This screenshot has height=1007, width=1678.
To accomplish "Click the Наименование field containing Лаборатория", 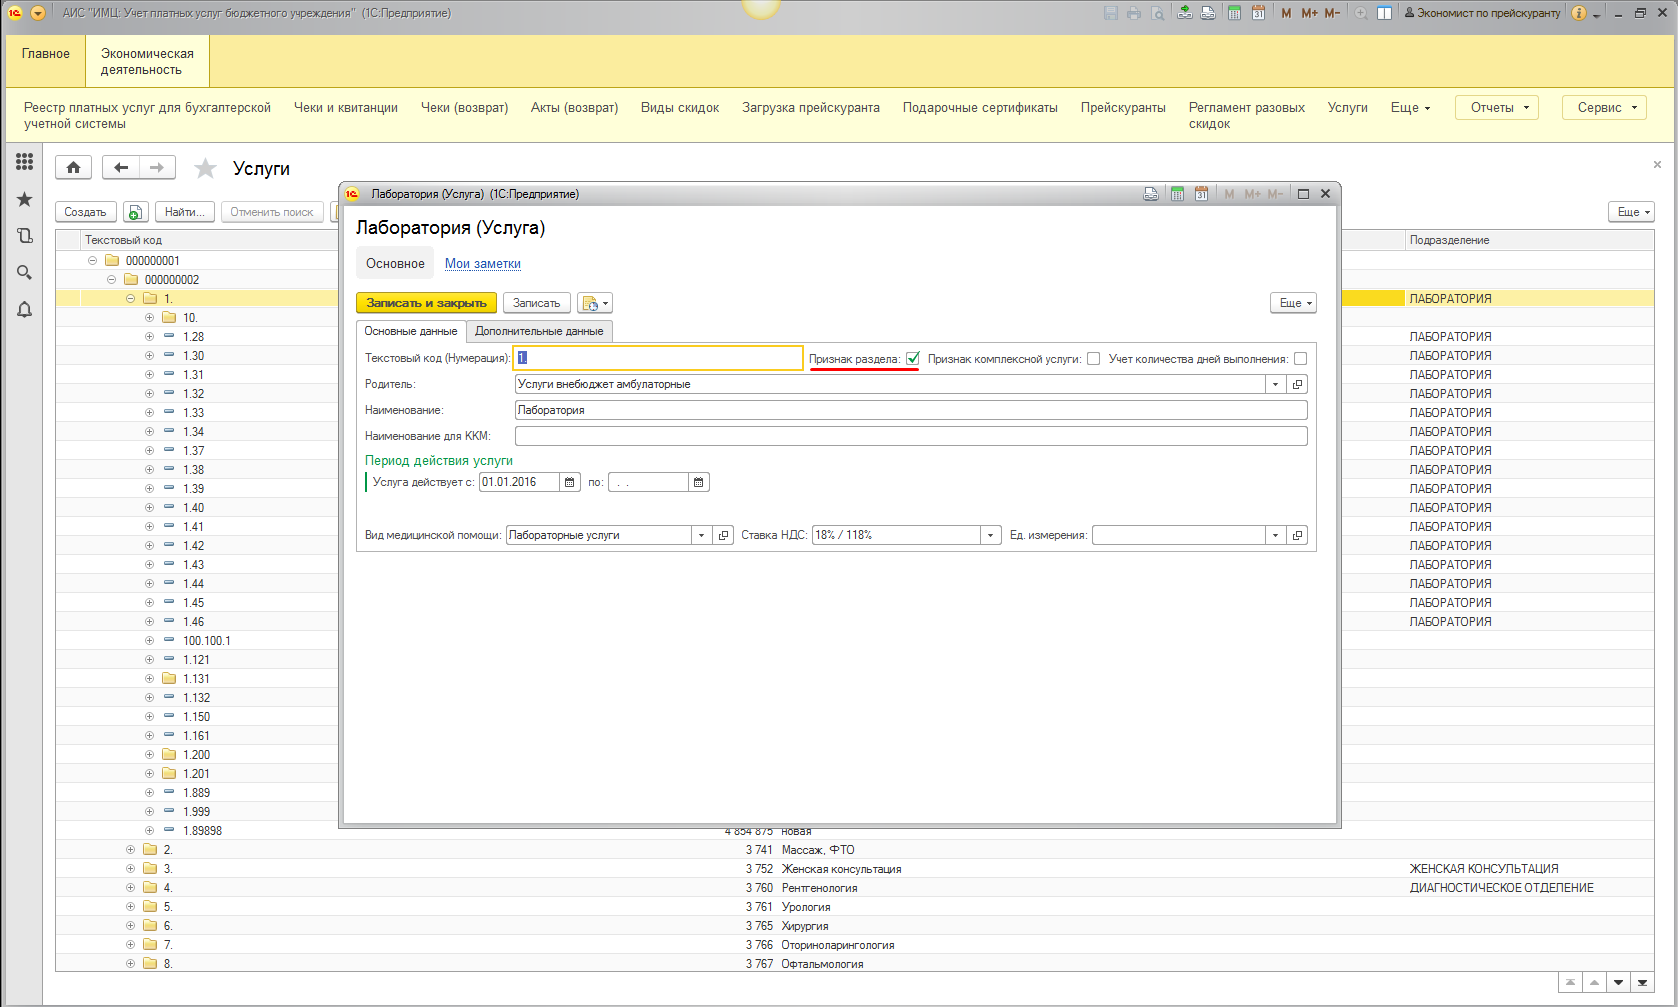I will pyautogui.click(x=911, y=410).
